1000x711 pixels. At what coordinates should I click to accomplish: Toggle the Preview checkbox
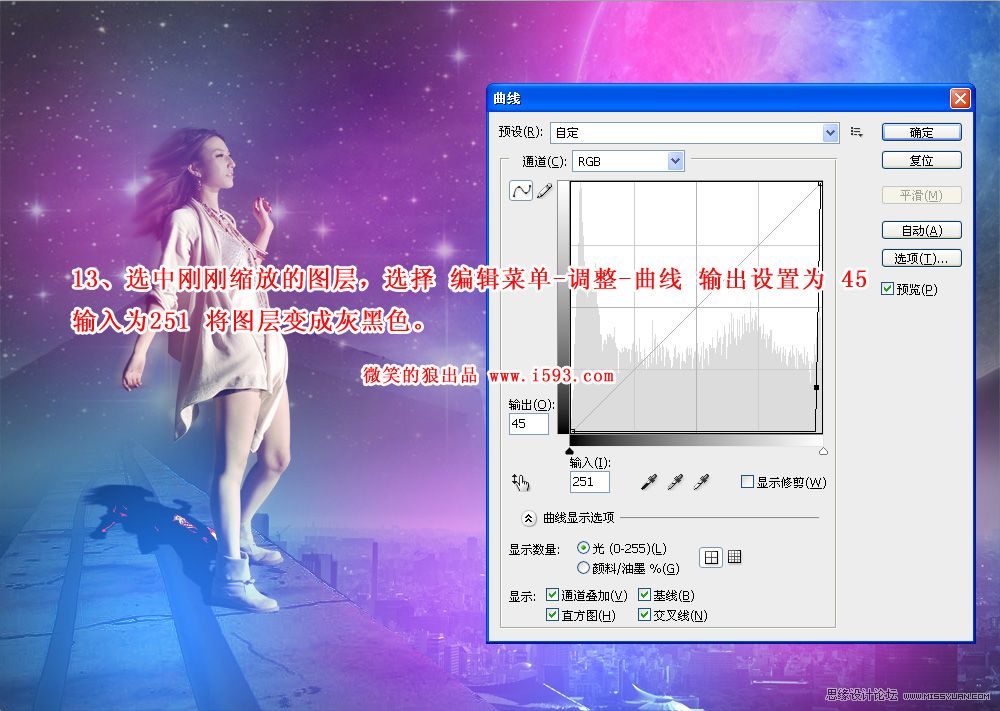coord(887,289)
